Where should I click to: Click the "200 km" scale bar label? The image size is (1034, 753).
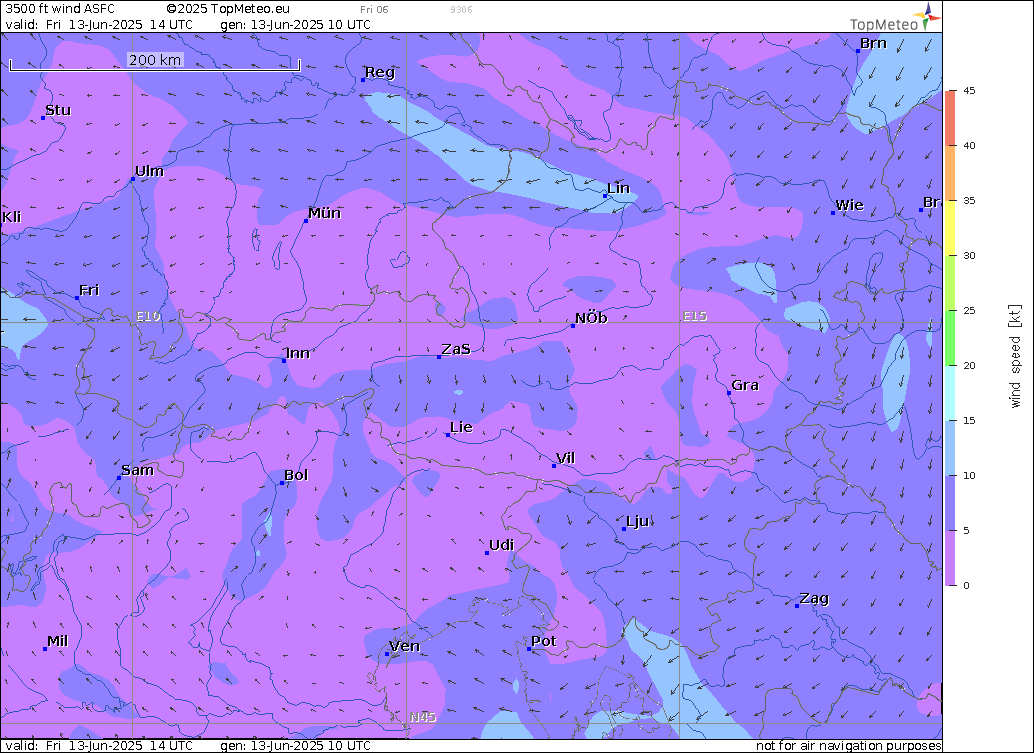155,59
